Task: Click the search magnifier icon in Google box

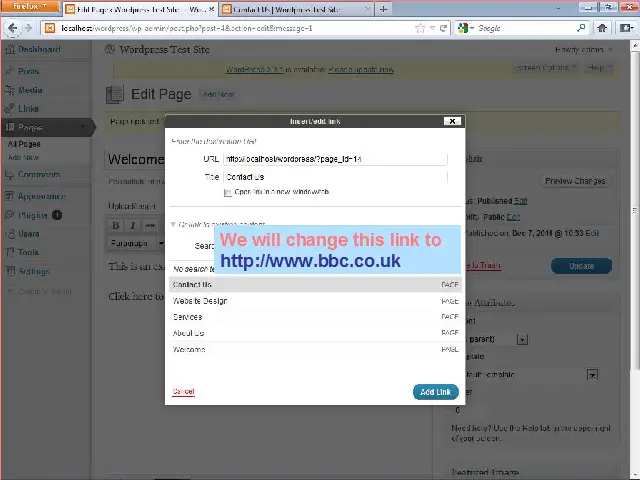Action: (581, 28)
